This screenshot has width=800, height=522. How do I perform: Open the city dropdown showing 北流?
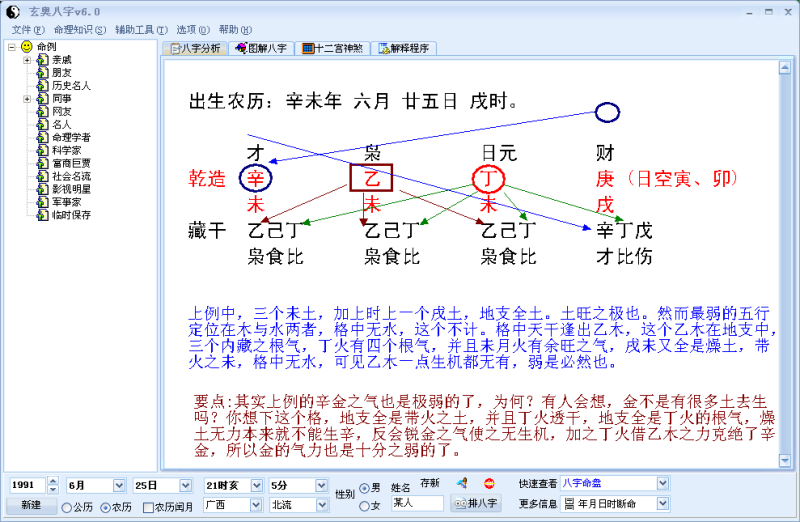[x=322, y=505]
